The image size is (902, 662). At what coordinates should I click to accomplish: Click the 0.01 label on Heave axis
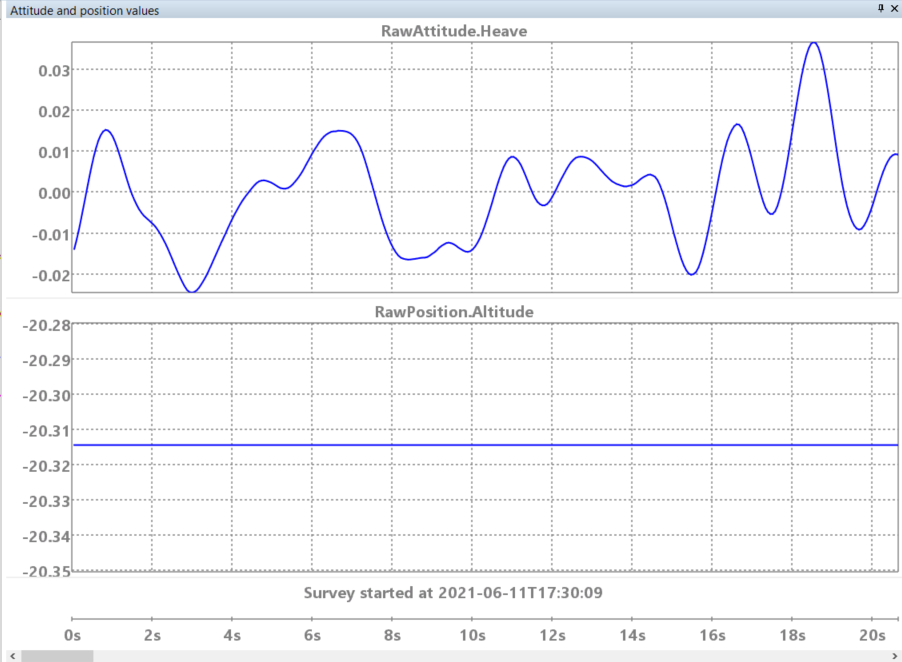(x=54, y=152)
